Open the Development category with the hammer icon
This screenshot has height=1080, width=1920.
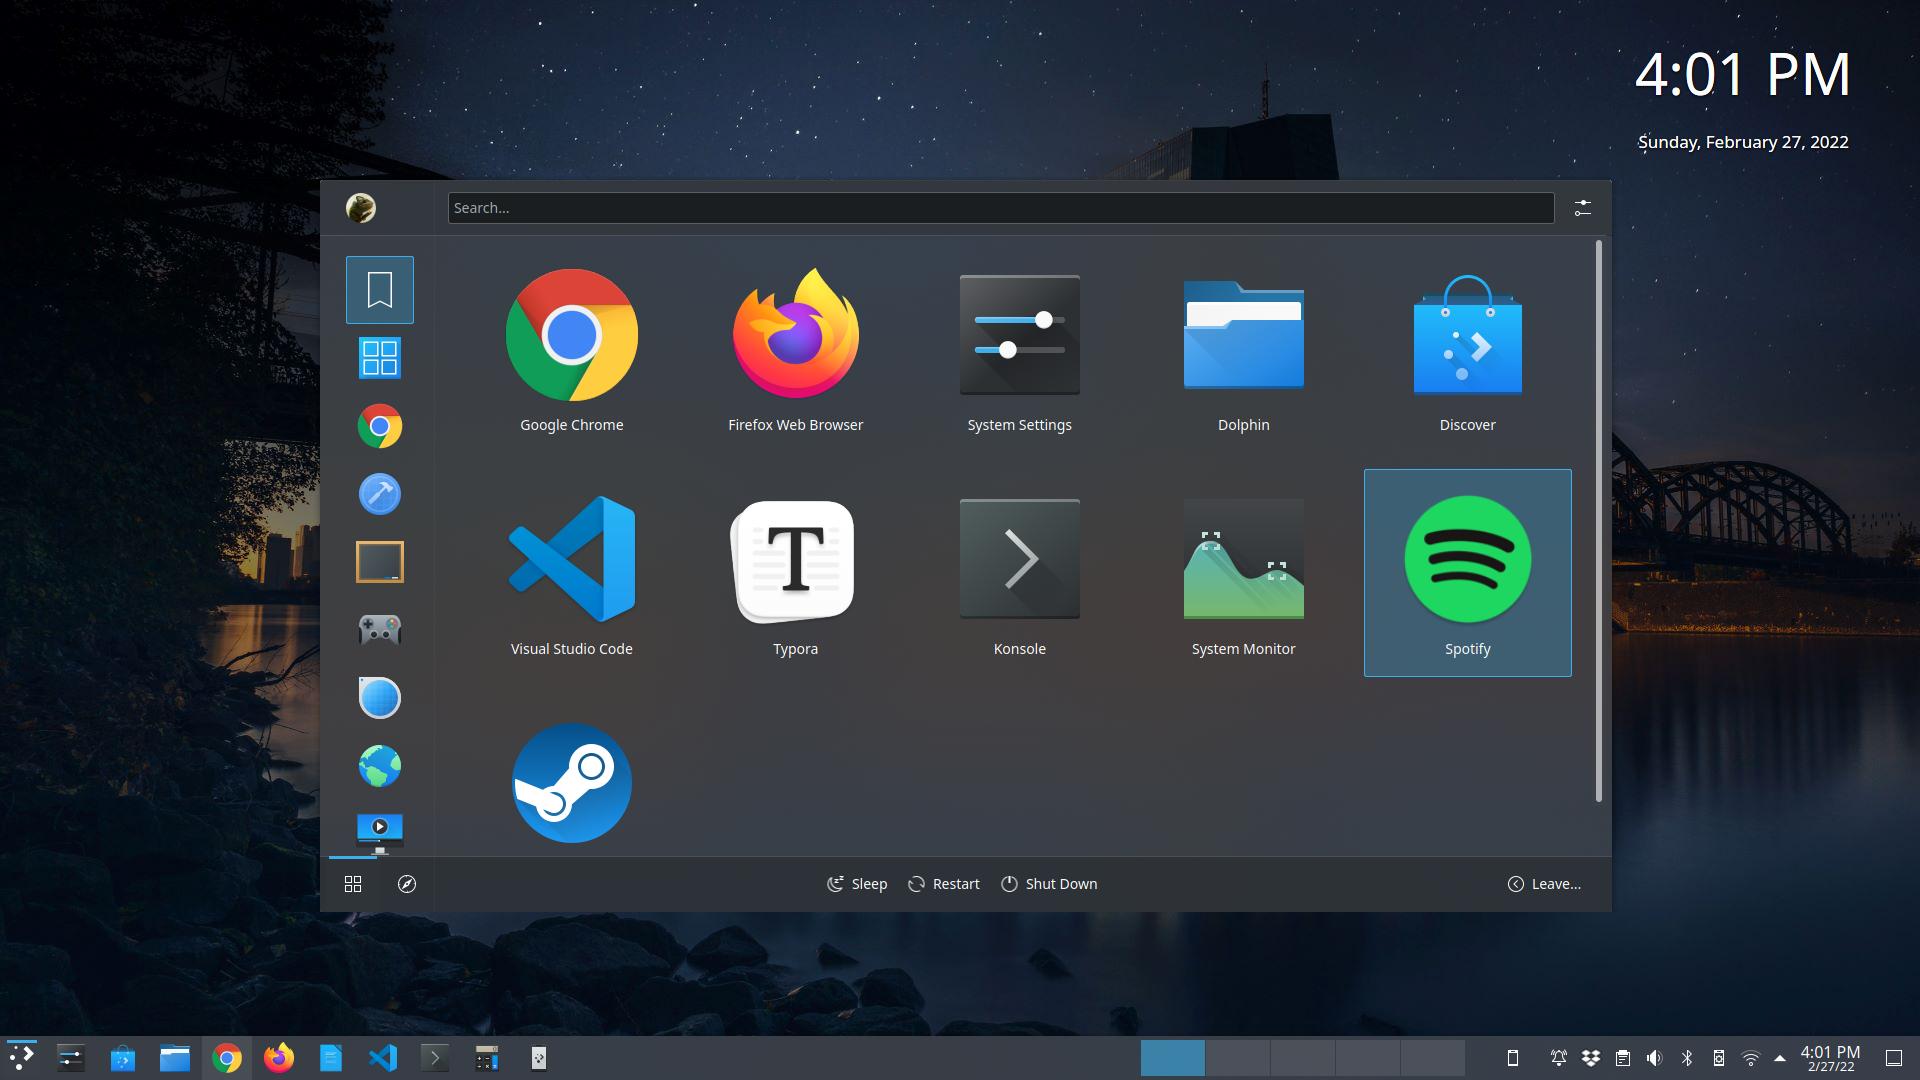click(x=379, y=493)
